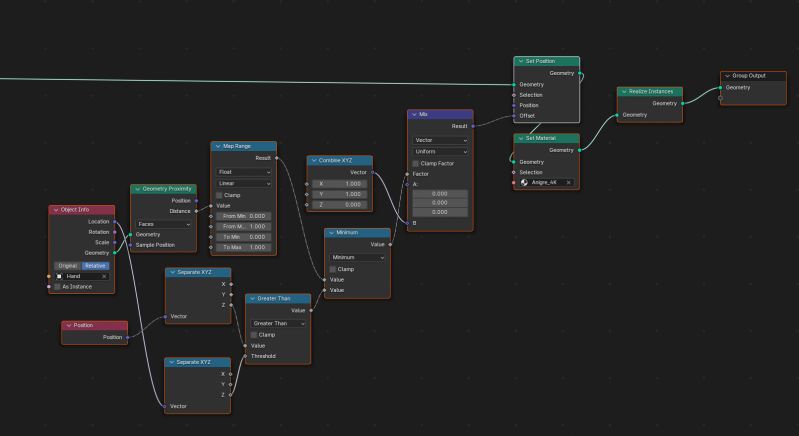
Task: Open the Linear interpolation dropdown
Action: pyautogui.click(x=244, y=183)
